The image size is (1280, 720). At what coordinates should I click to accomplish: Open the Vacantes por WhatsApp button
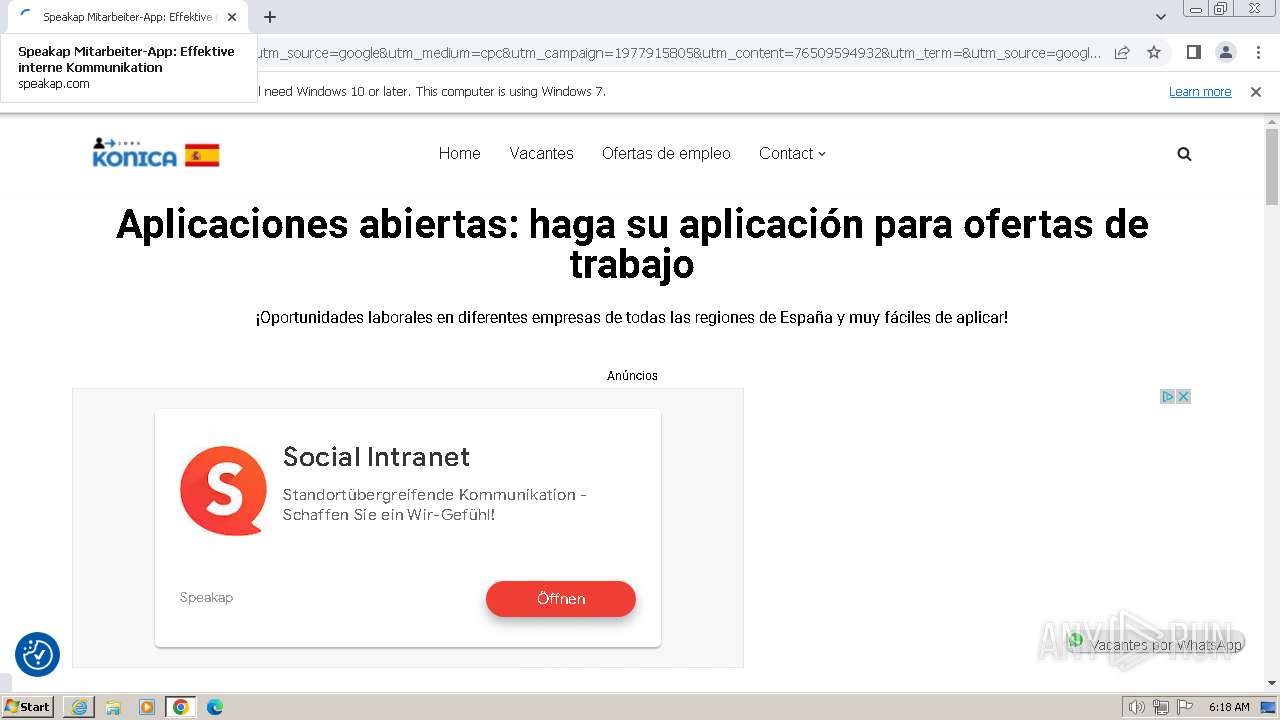1155,643
